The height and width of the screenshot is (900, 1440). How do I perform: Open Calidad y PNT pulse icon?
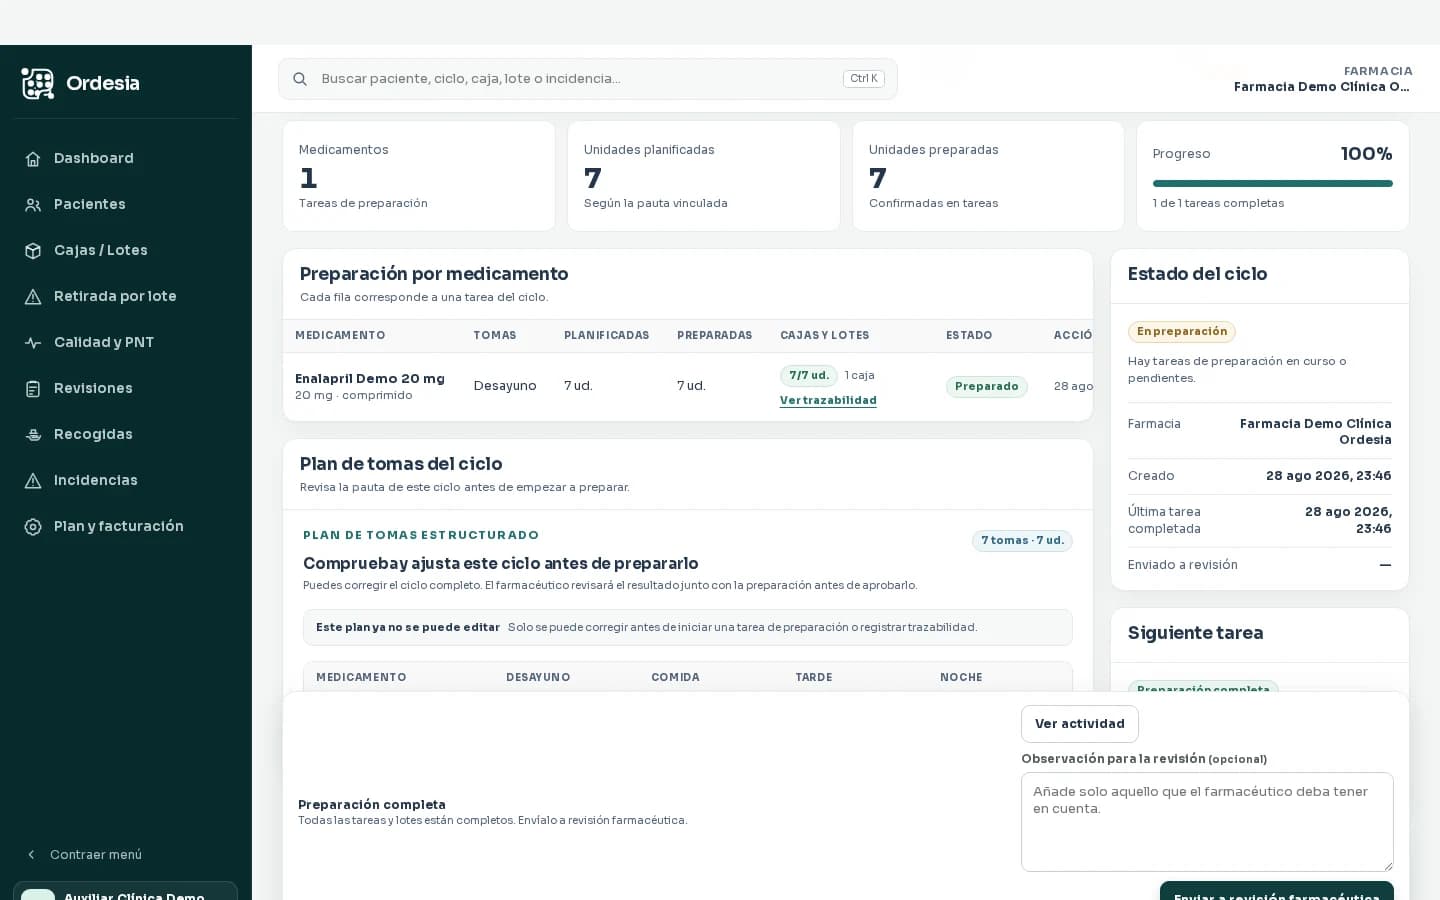pyautogui.click(x=33, y=343)
